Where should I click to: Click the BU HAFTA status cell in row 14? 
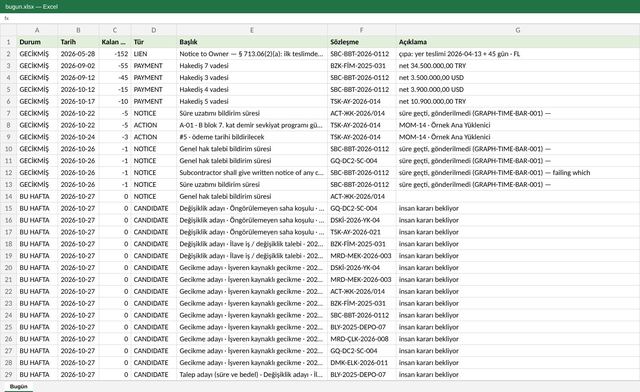37,196
